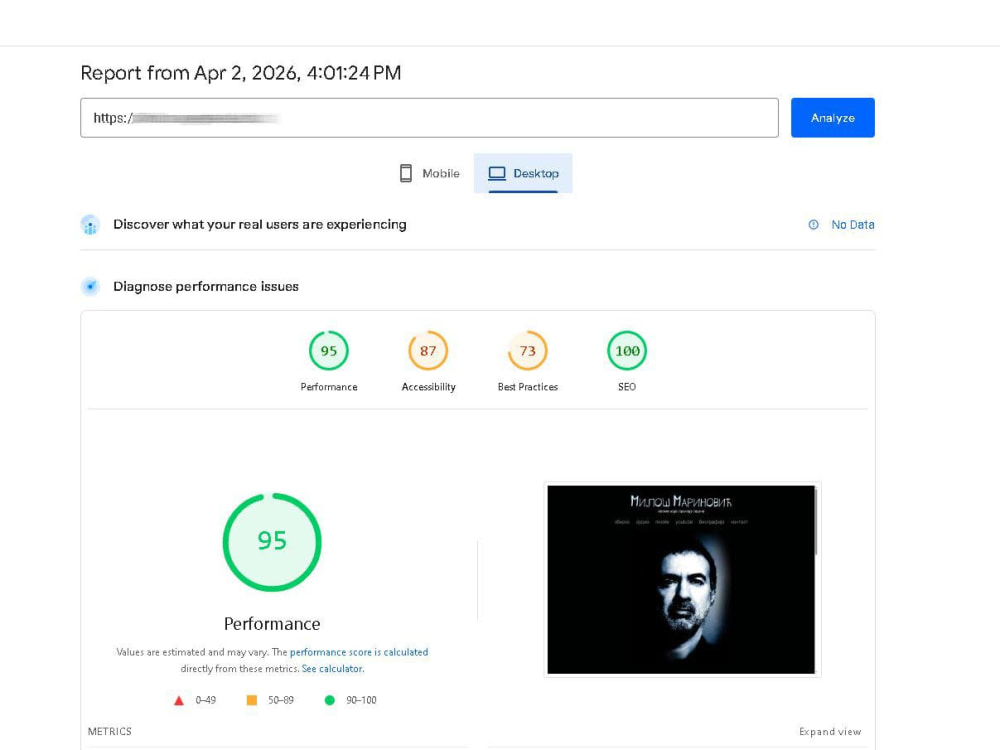Switch to the Desktop tab
Viewport: 1000px width, 750px height.
[x=523, y=173]
